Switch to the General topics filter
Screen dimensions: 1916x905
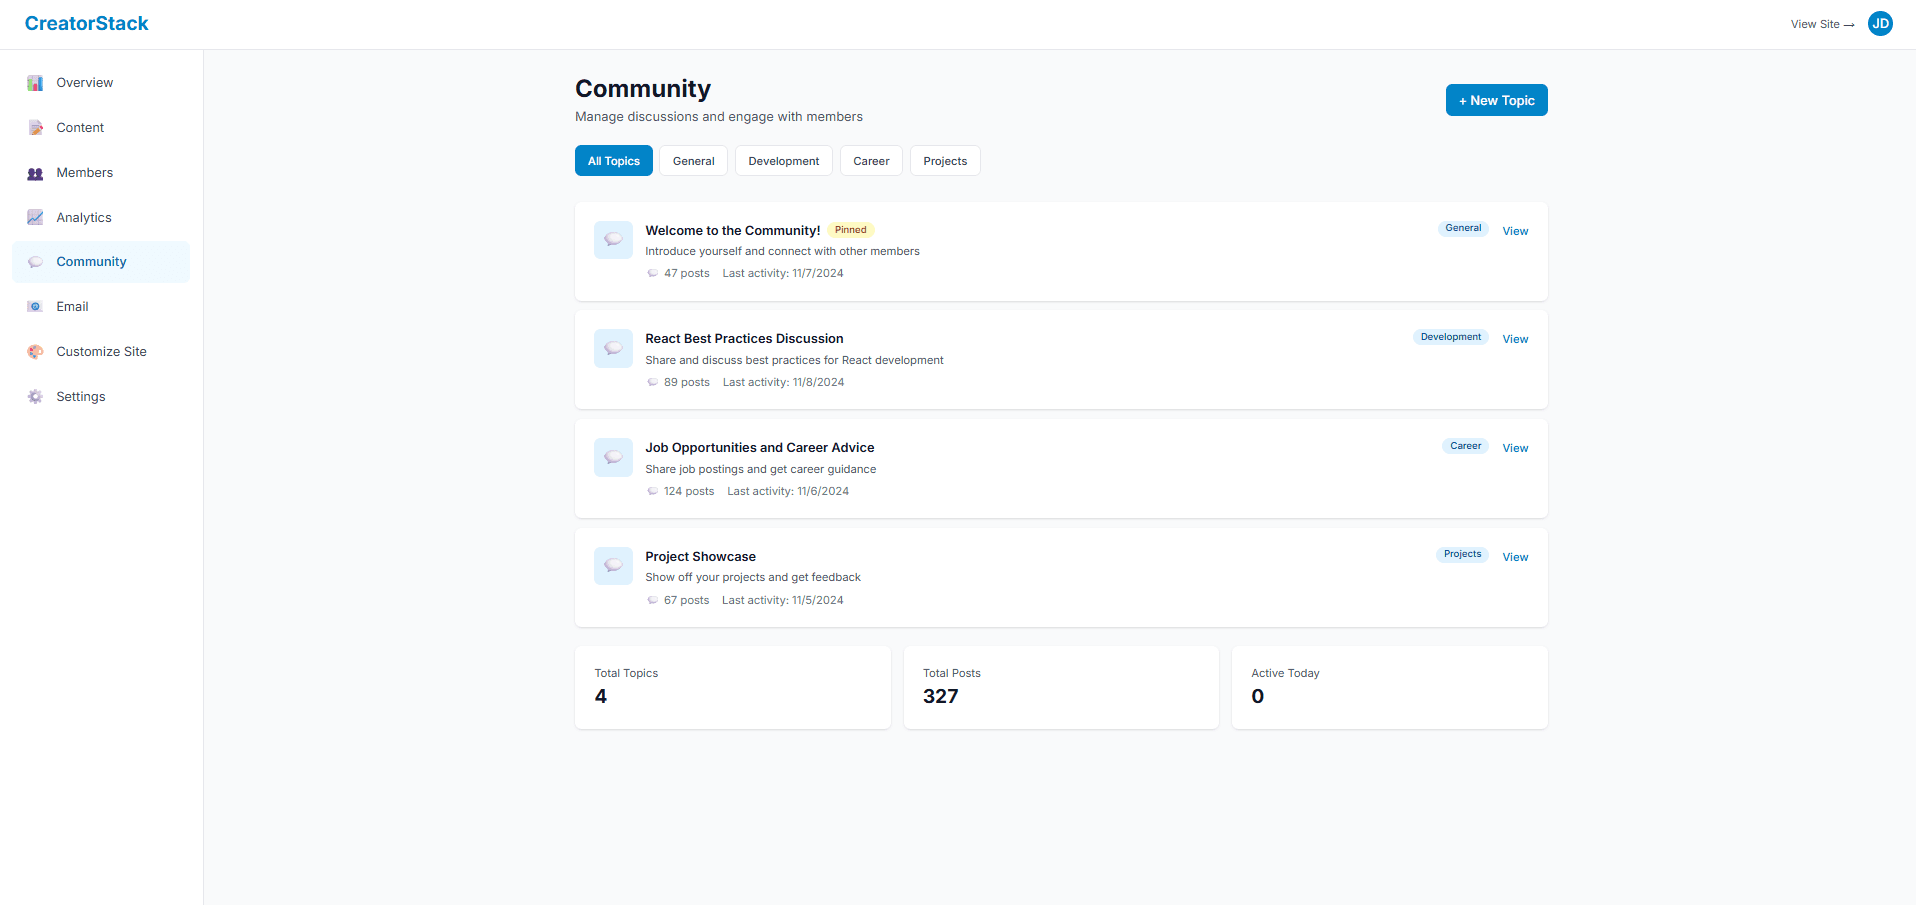(692, 160)
